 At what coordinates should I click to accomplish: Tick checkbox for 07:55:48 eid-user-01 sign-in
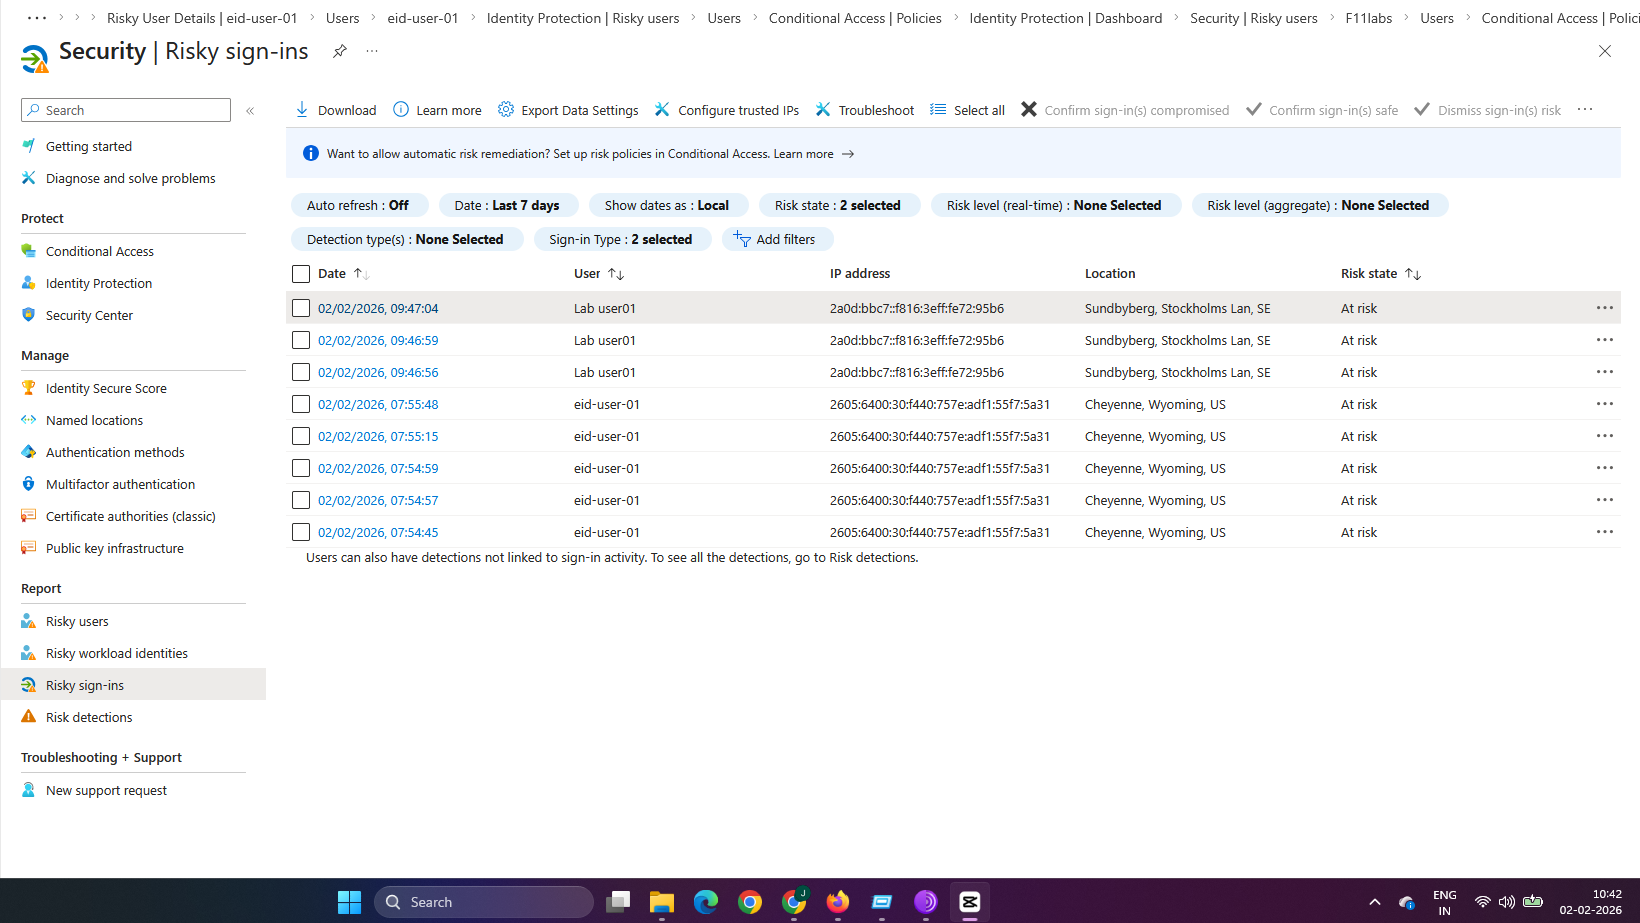pyautogui.click(x=301, y=404)
